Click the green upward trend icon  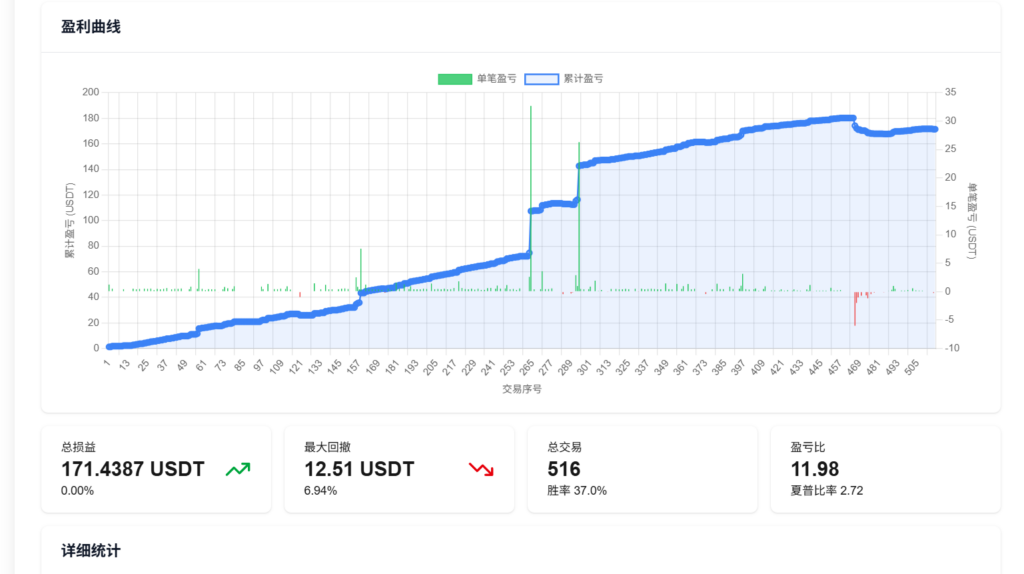tap(238, 469)
